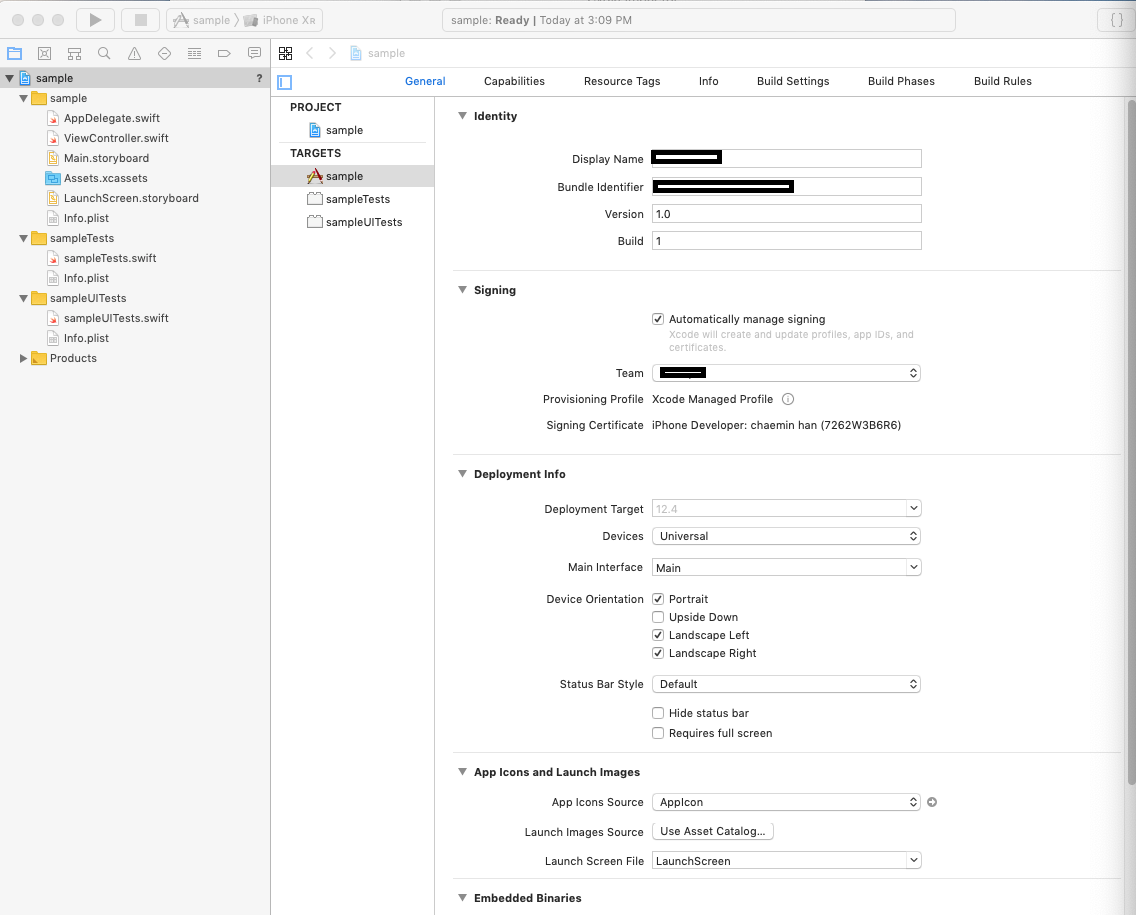Screen dimensions: 1136x915
Task: Open the Symbol navigator
Action: [74, 53]
